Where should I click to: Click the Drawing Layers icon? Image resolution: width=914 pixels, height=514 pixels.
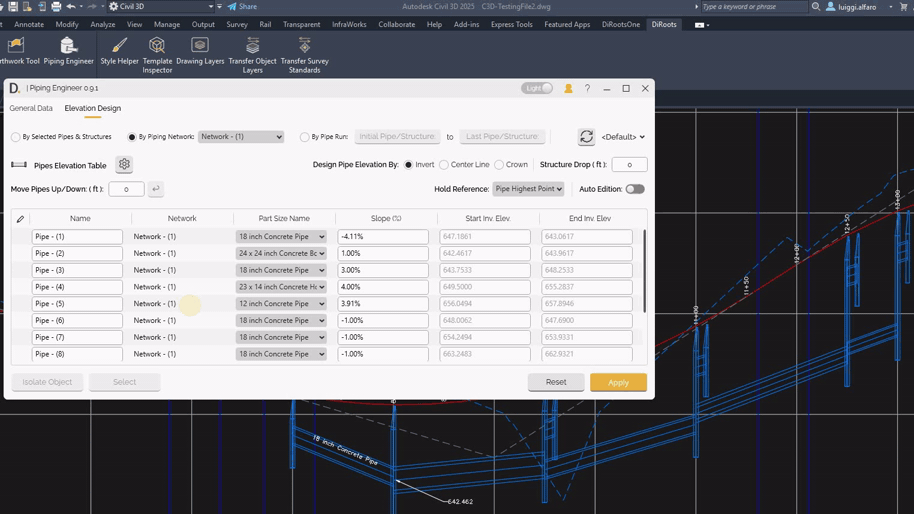click(200, 51)
